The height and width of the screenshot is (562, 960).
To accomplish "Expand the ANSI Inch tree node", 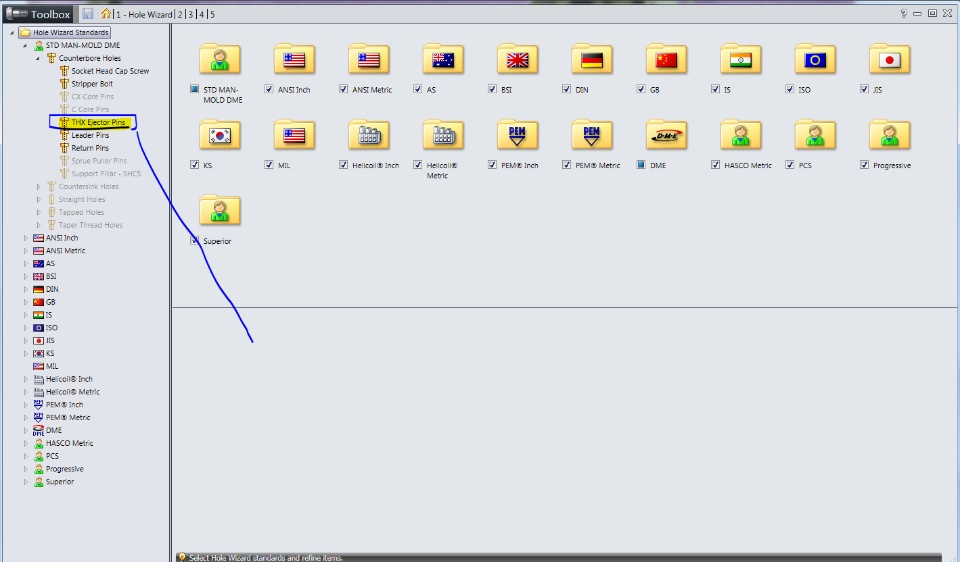I will 25,238.
